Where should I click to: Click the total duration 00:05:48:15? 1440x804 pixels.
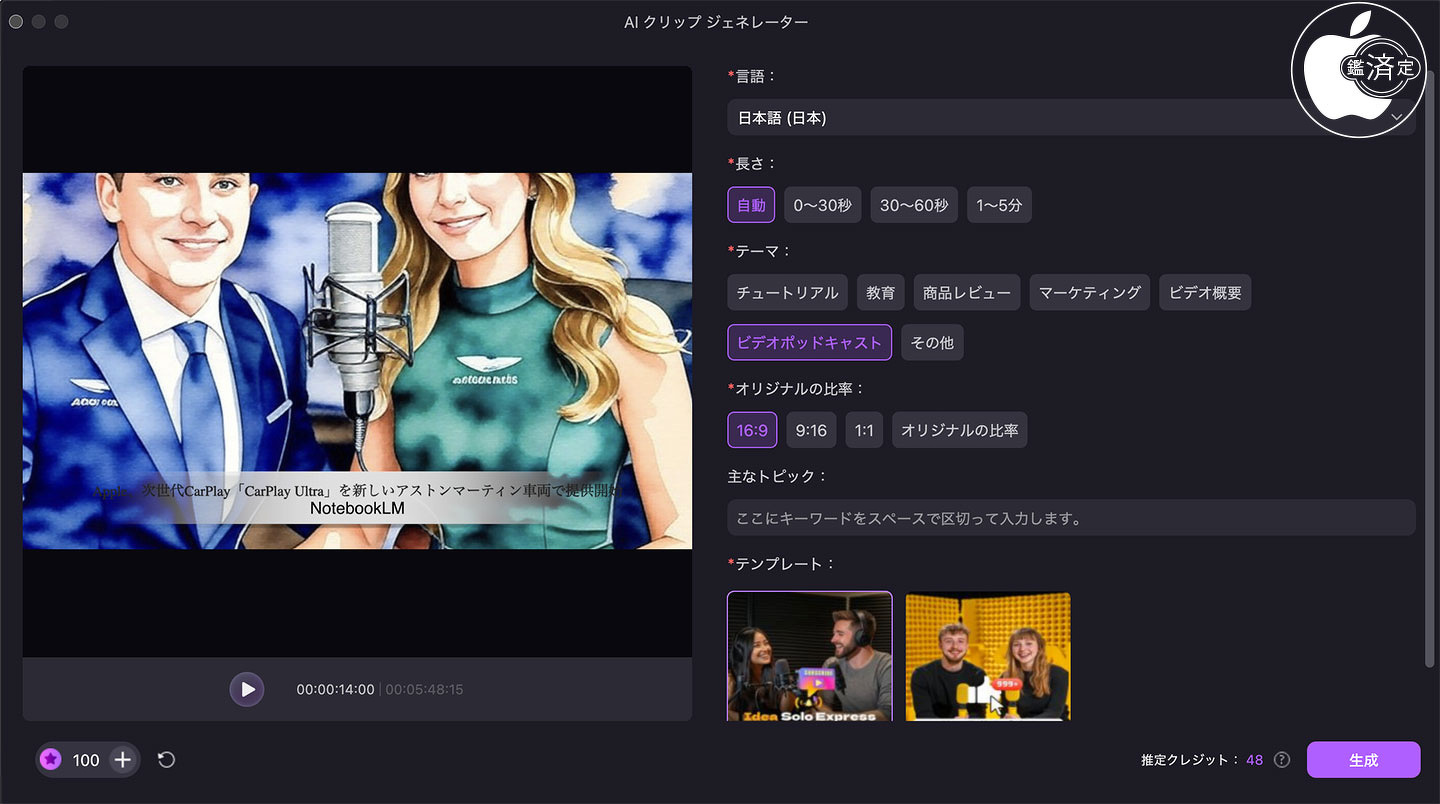(424, 689)
